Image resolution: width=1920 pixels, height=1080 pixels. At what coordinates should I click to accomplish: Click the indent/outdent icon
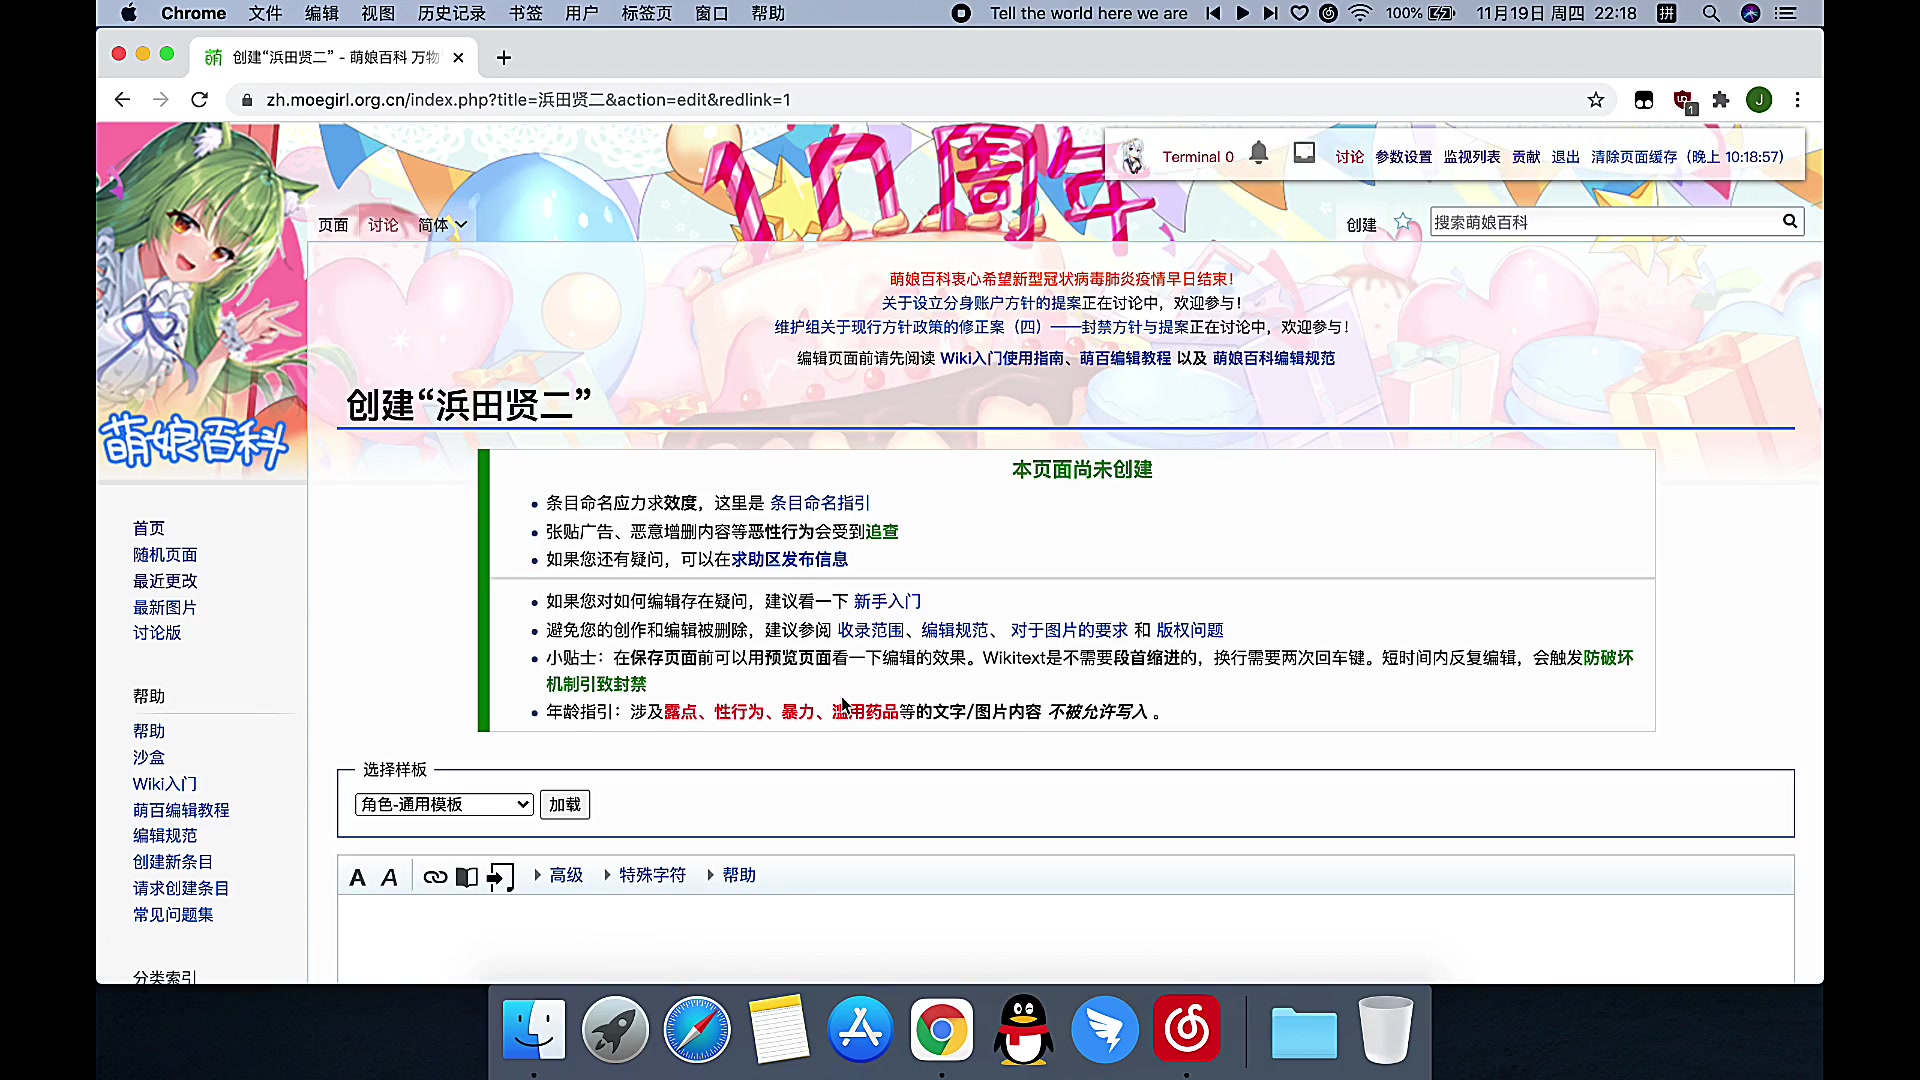click(x=500, y=874)
